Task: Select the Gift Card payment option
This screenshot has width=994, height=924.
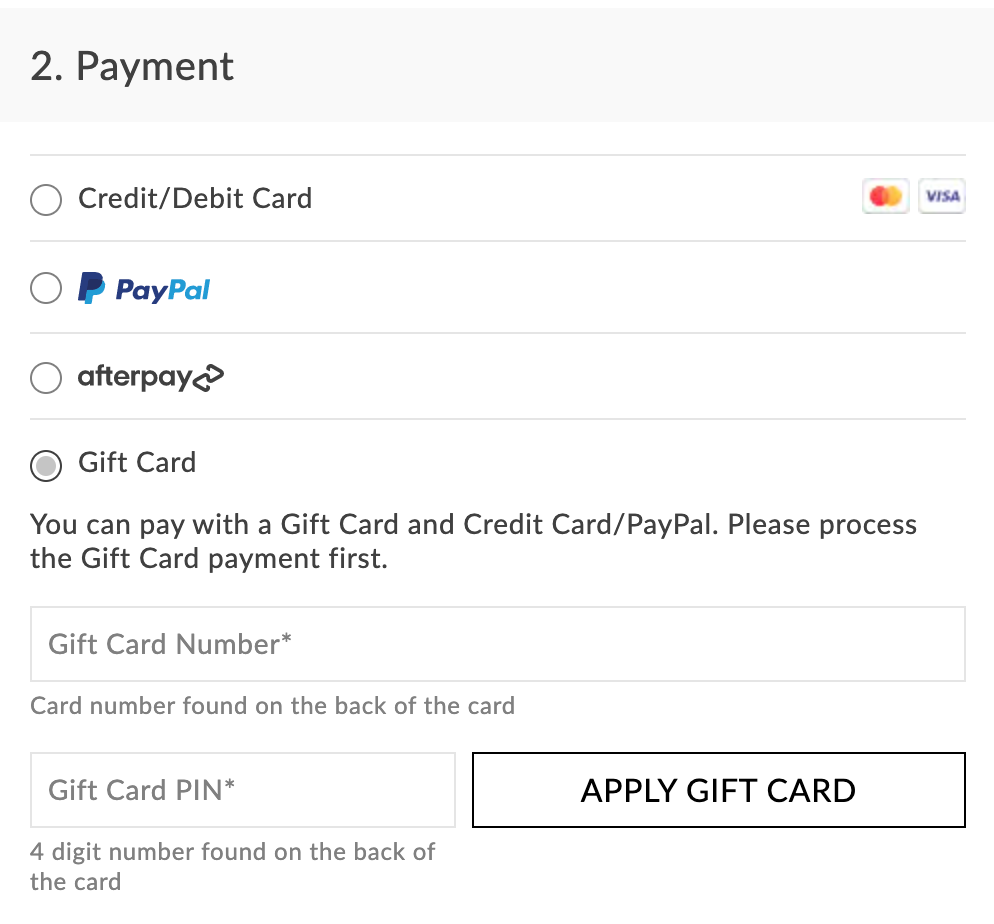Action: (46, 466)
